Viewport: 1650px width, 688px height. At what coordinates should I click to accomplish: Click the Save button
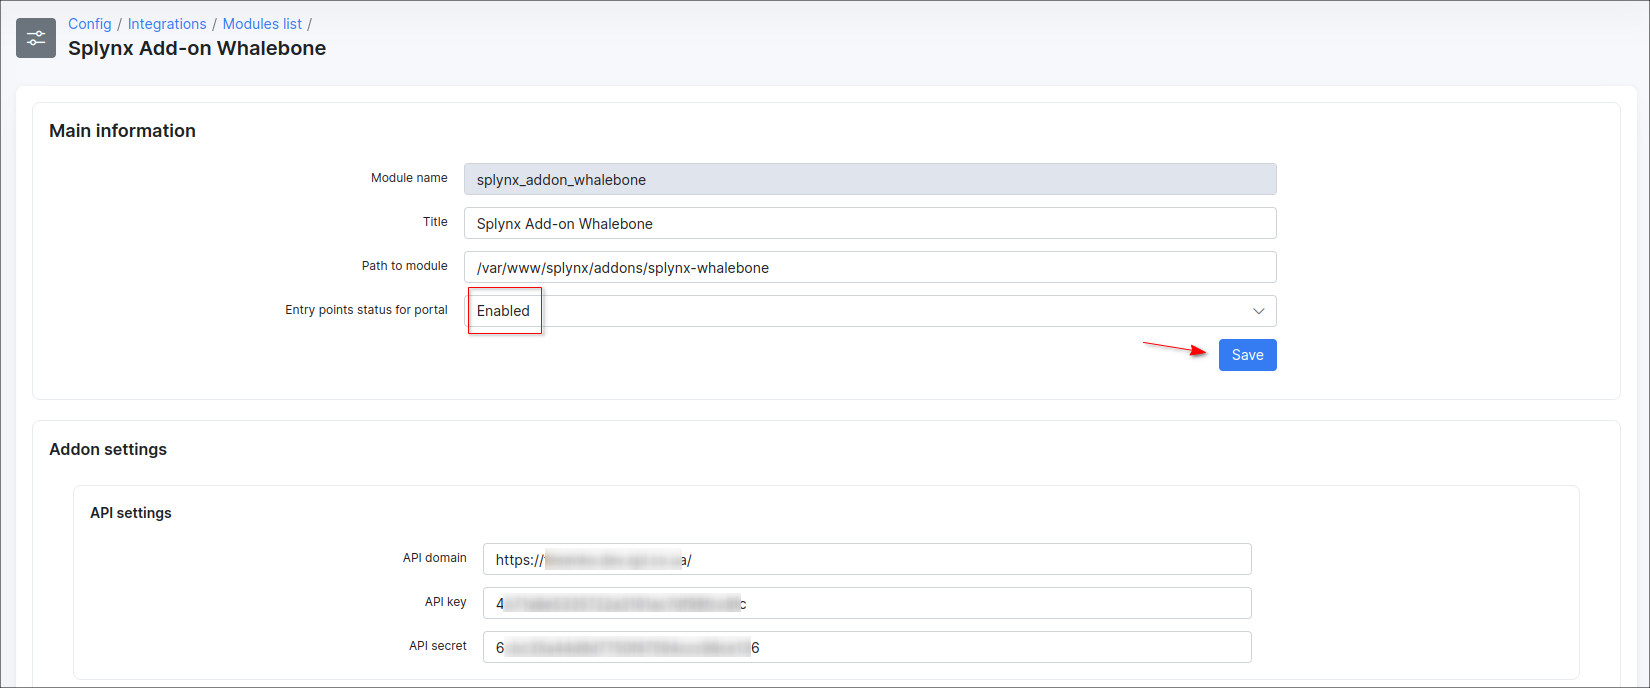point(1247,355)
